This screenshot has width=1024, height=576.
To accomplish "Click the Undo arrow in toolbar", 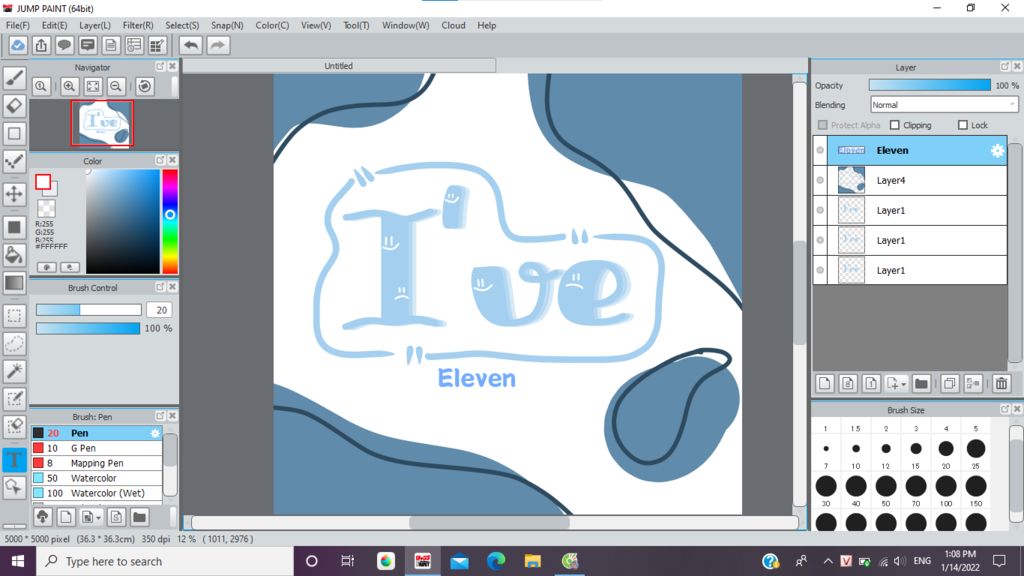I will coord(191,46).
